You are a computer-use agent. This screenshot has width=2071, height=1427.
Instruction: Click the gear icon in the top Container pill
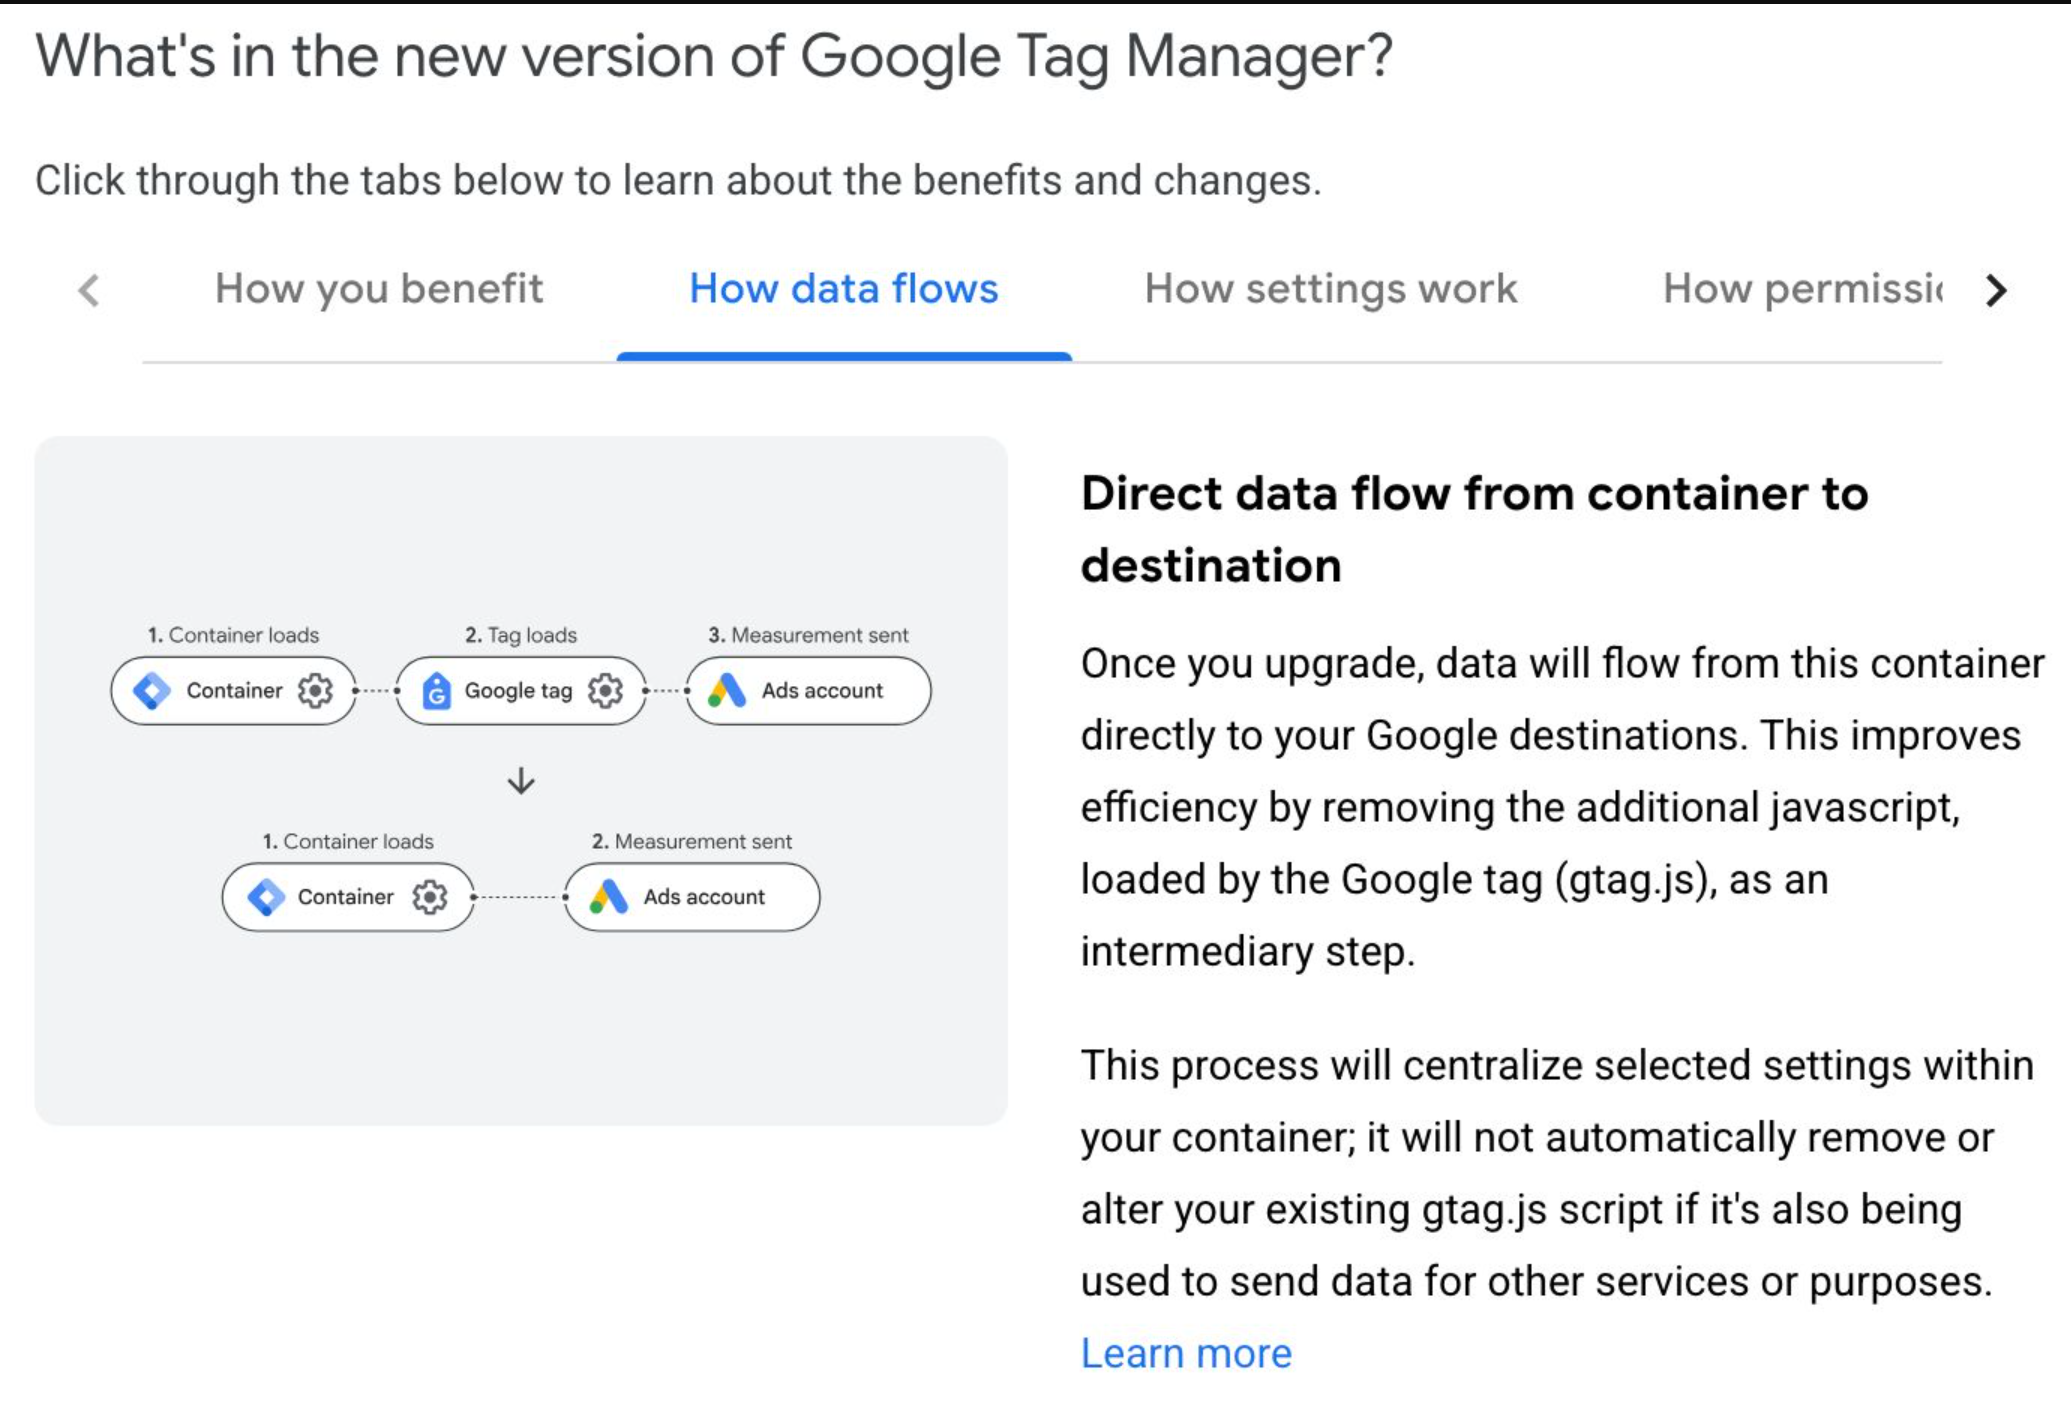[315, 691]
